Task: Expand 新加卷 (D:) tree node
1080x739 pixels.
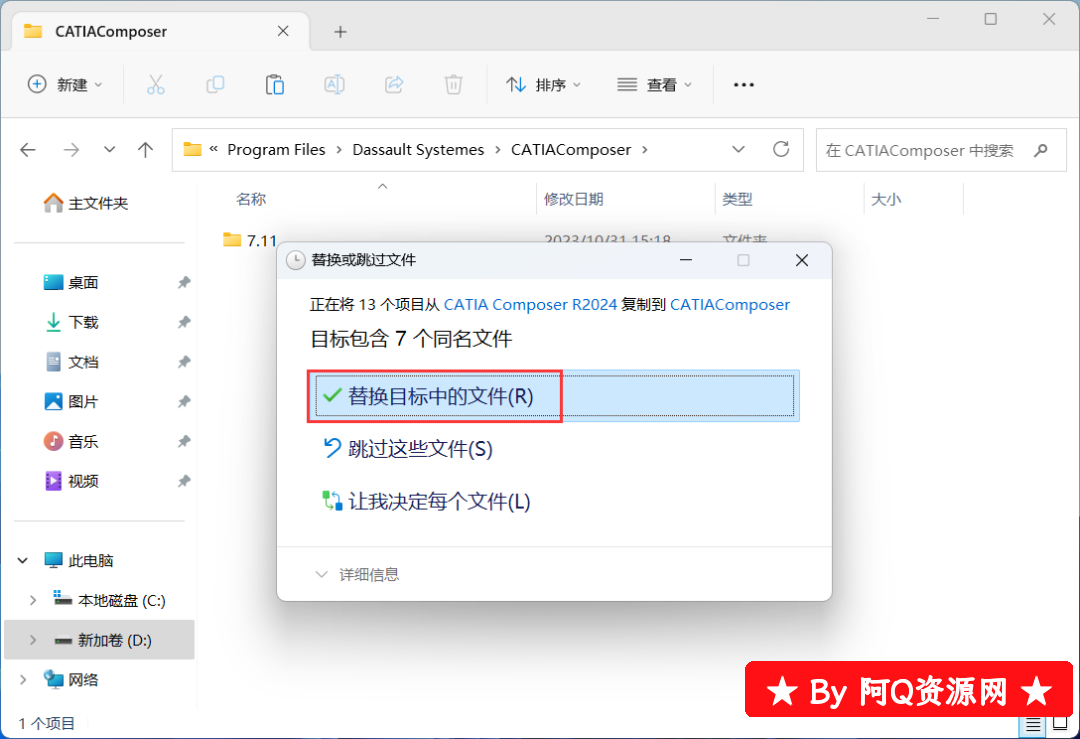Action: coord(32,641)
